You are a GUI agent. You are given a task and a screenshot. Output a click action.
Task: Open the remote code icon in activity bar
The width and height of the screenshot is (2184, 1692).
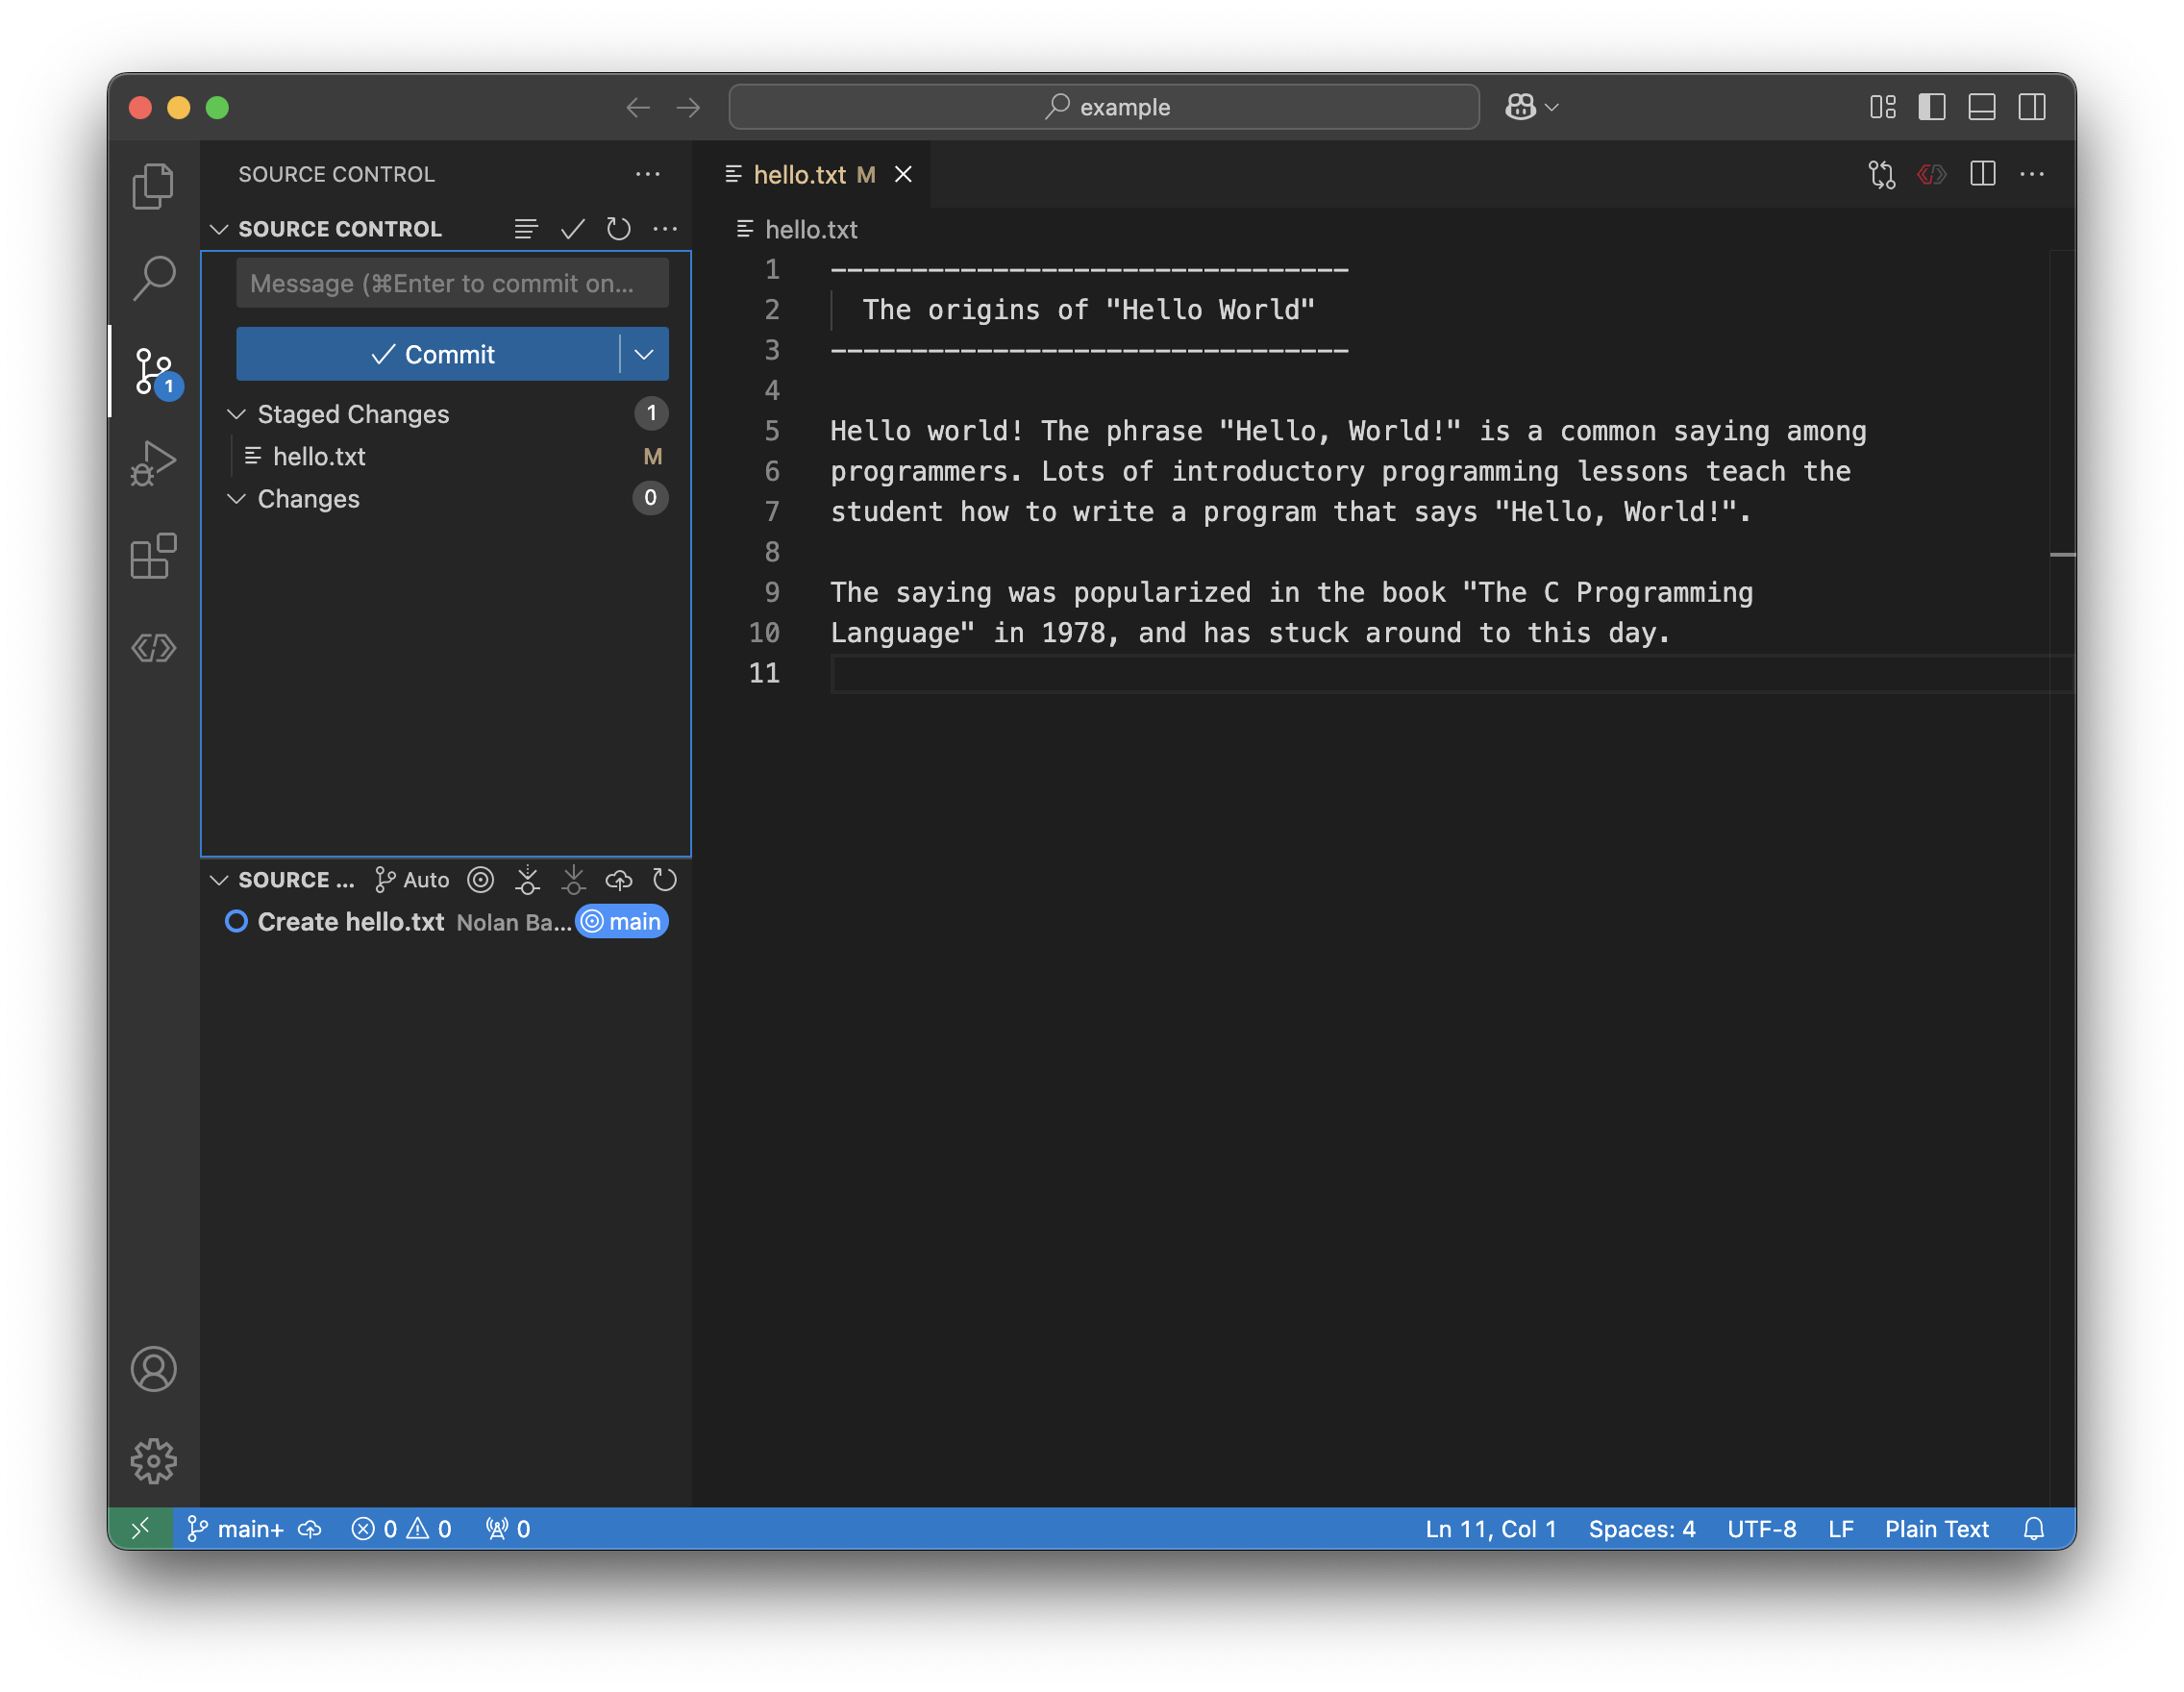coord(153,648)
